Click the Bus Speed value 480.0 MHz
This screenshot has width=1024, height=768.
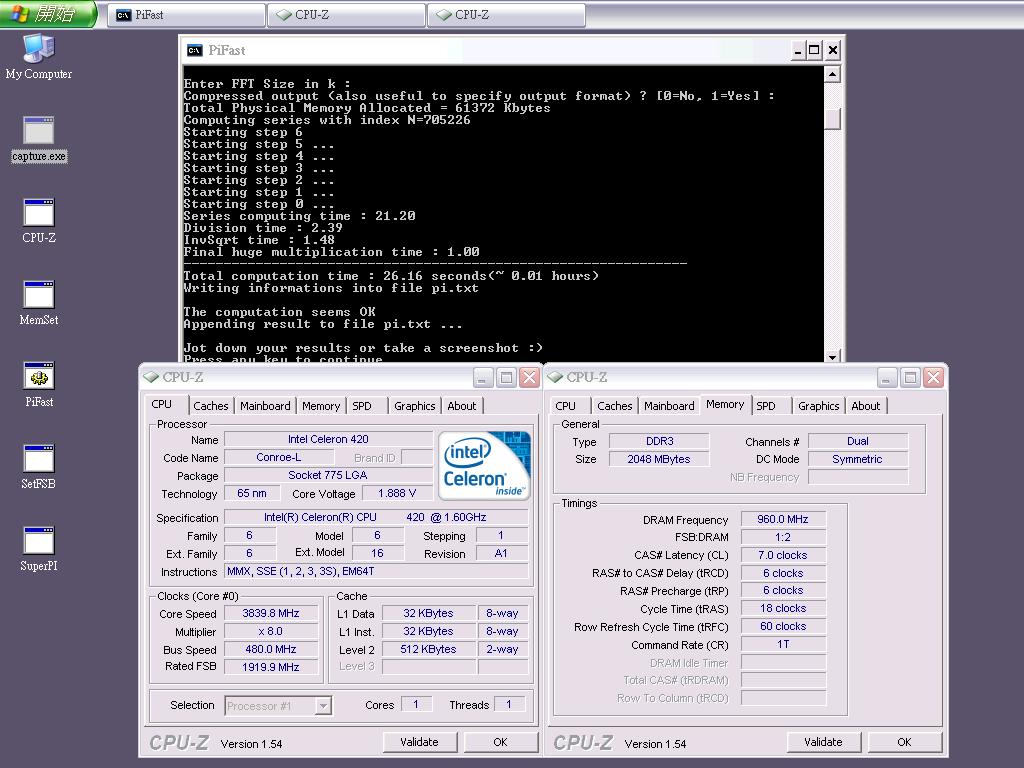(x=271, y=649)
